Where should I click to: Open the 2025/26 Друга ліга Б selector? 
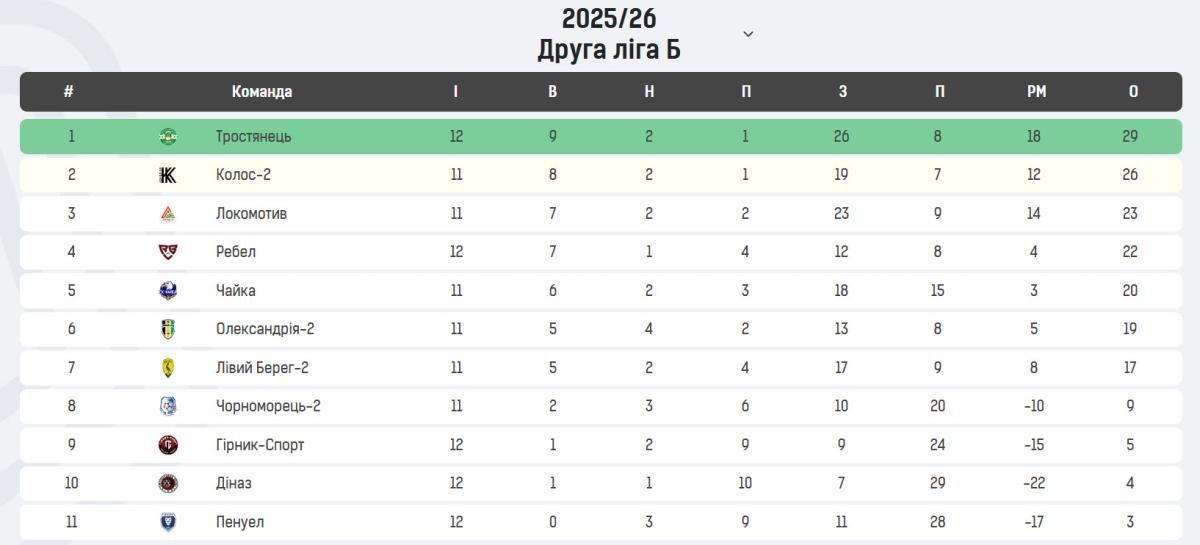click(x=609, y=34)
